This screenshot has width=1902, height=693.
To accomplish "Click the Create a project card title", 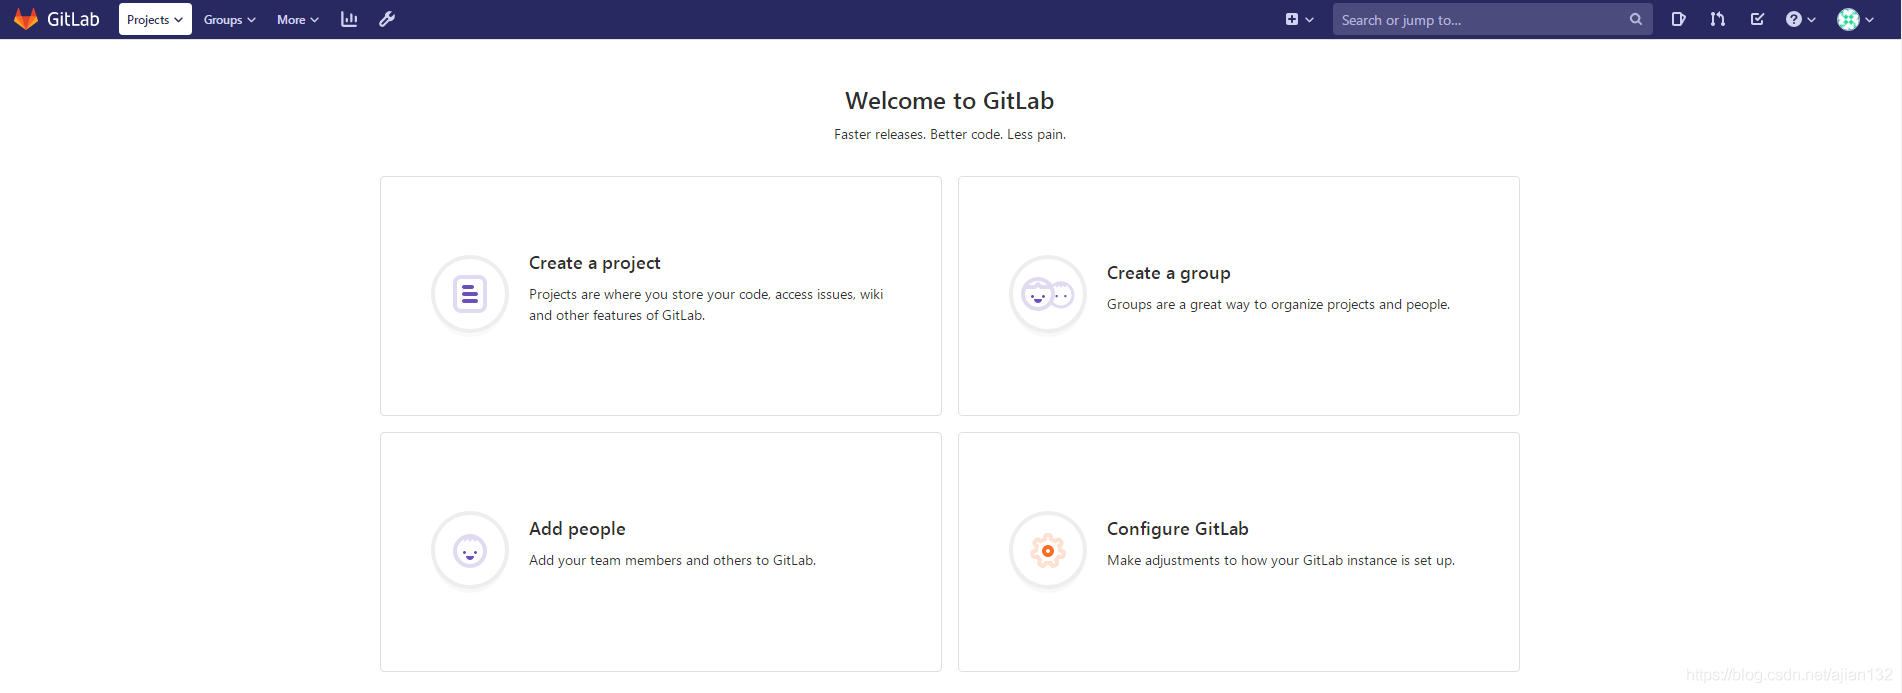I will pos(595,263).
